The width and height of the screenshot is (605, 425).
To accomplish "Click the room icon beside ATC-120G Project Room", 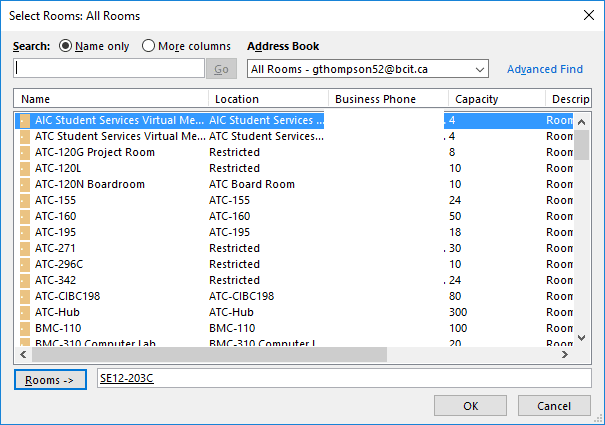I will (x=25, y=152).
